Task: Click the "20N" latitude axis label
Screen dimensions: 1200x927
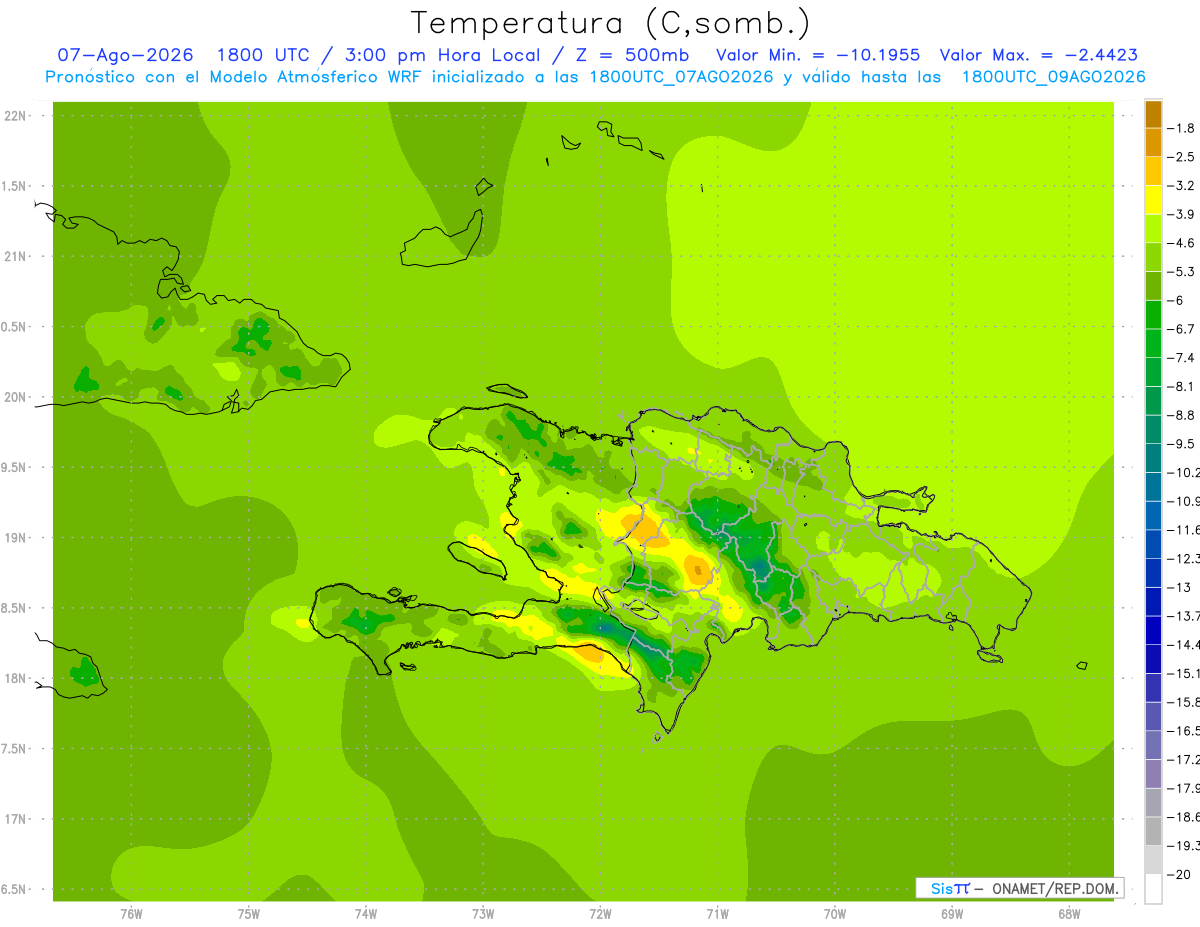Action: 15,397
